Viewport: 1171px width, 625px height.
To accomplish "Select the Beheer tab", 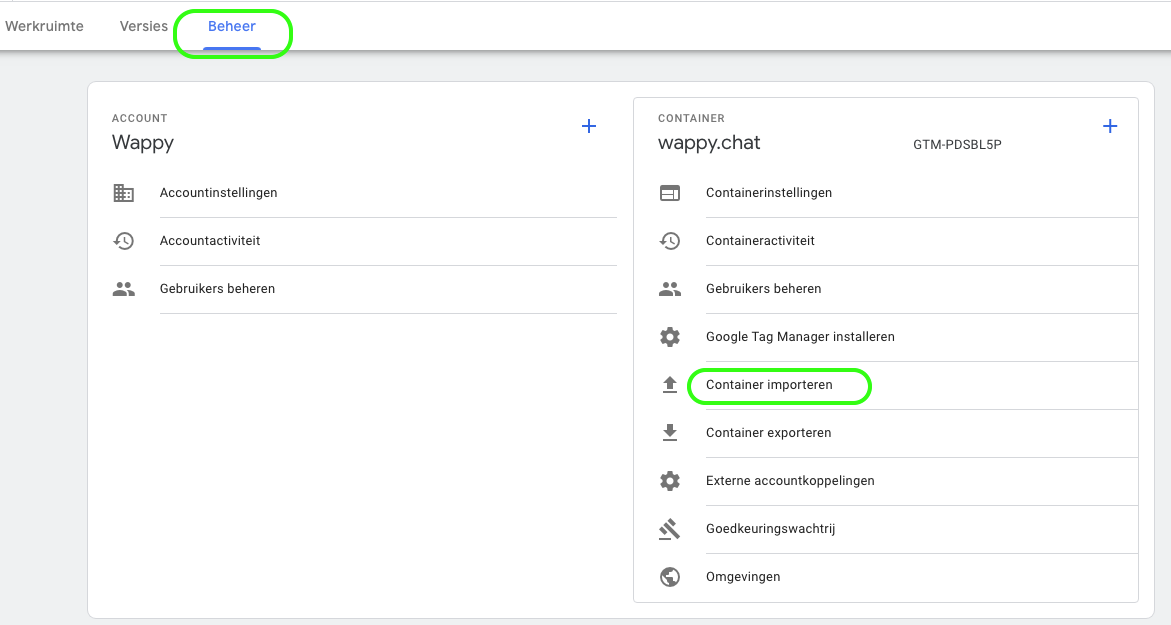I will click(232, 26).
